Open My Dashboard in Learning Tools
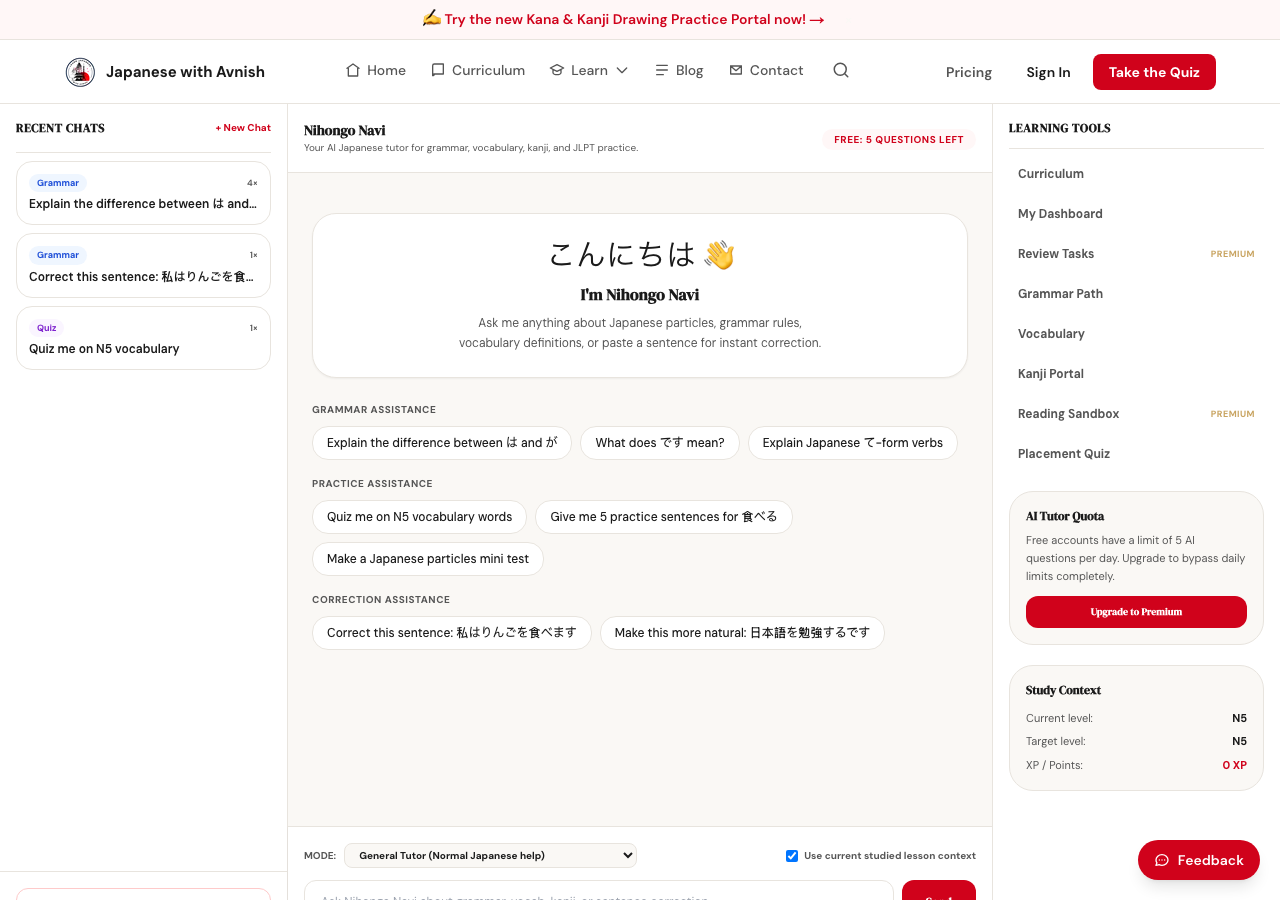 click(1136, 214)
